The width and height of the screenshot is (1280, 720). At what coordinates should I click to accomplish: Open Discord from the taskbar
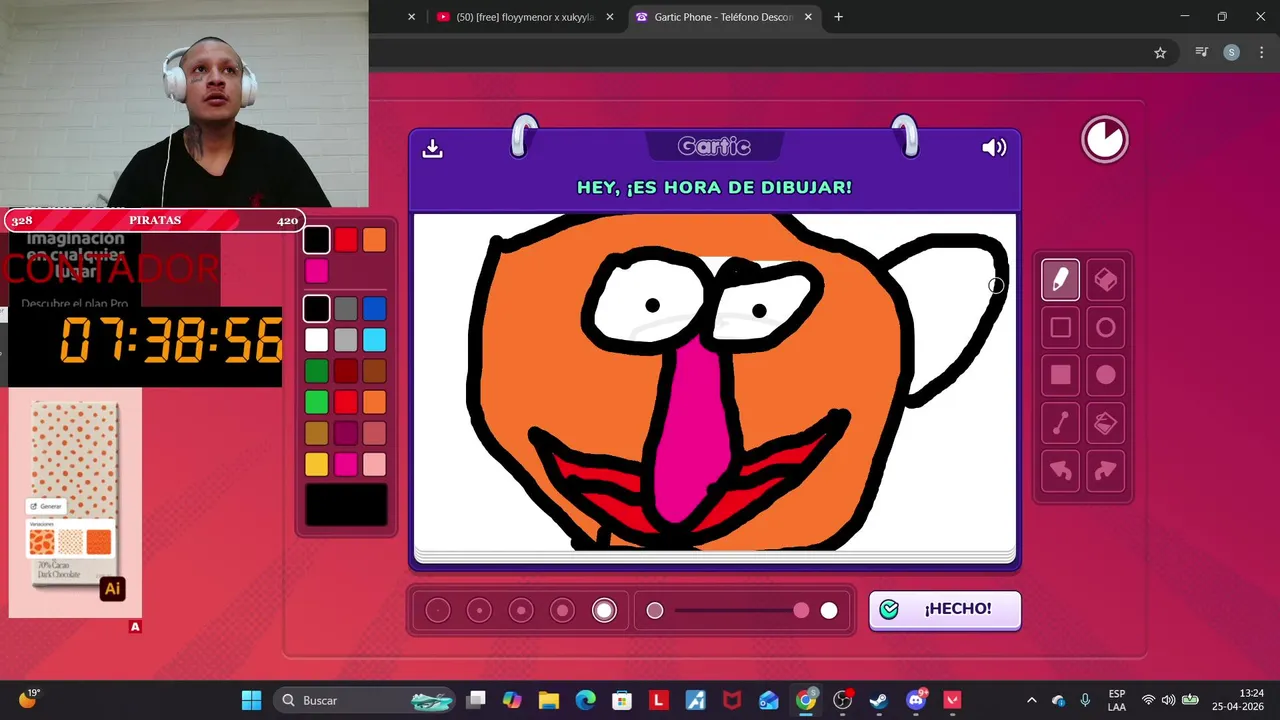tap(916, 700)
